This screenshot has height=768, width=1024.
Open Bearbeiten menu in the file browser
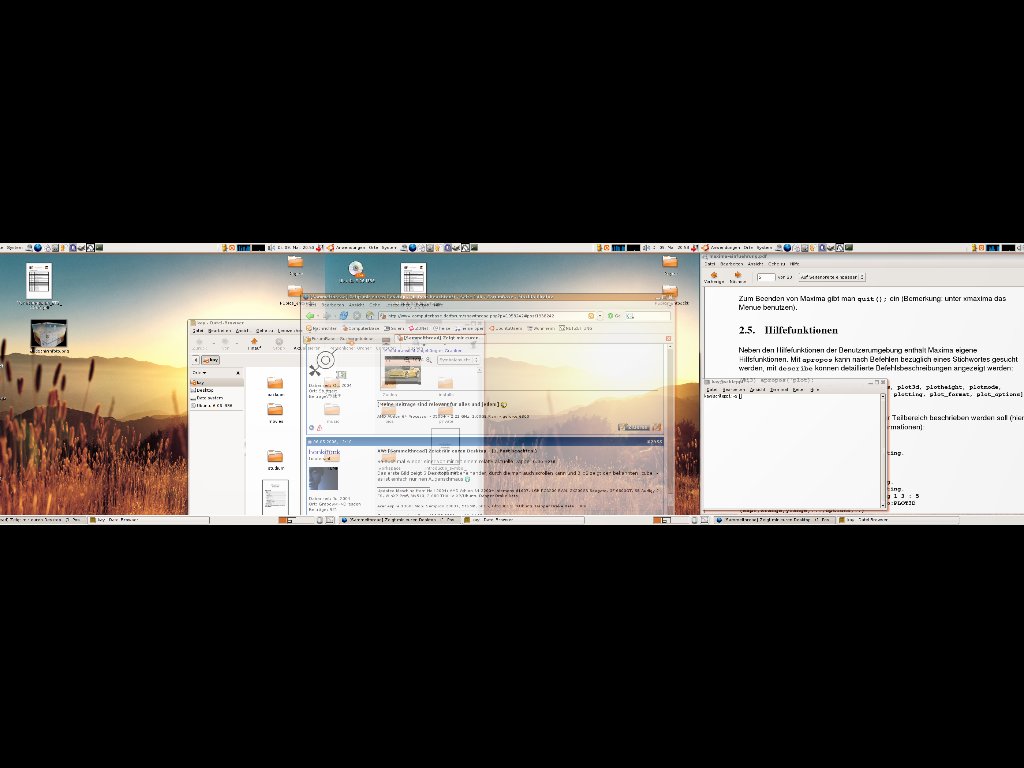[x=219, y=330]
